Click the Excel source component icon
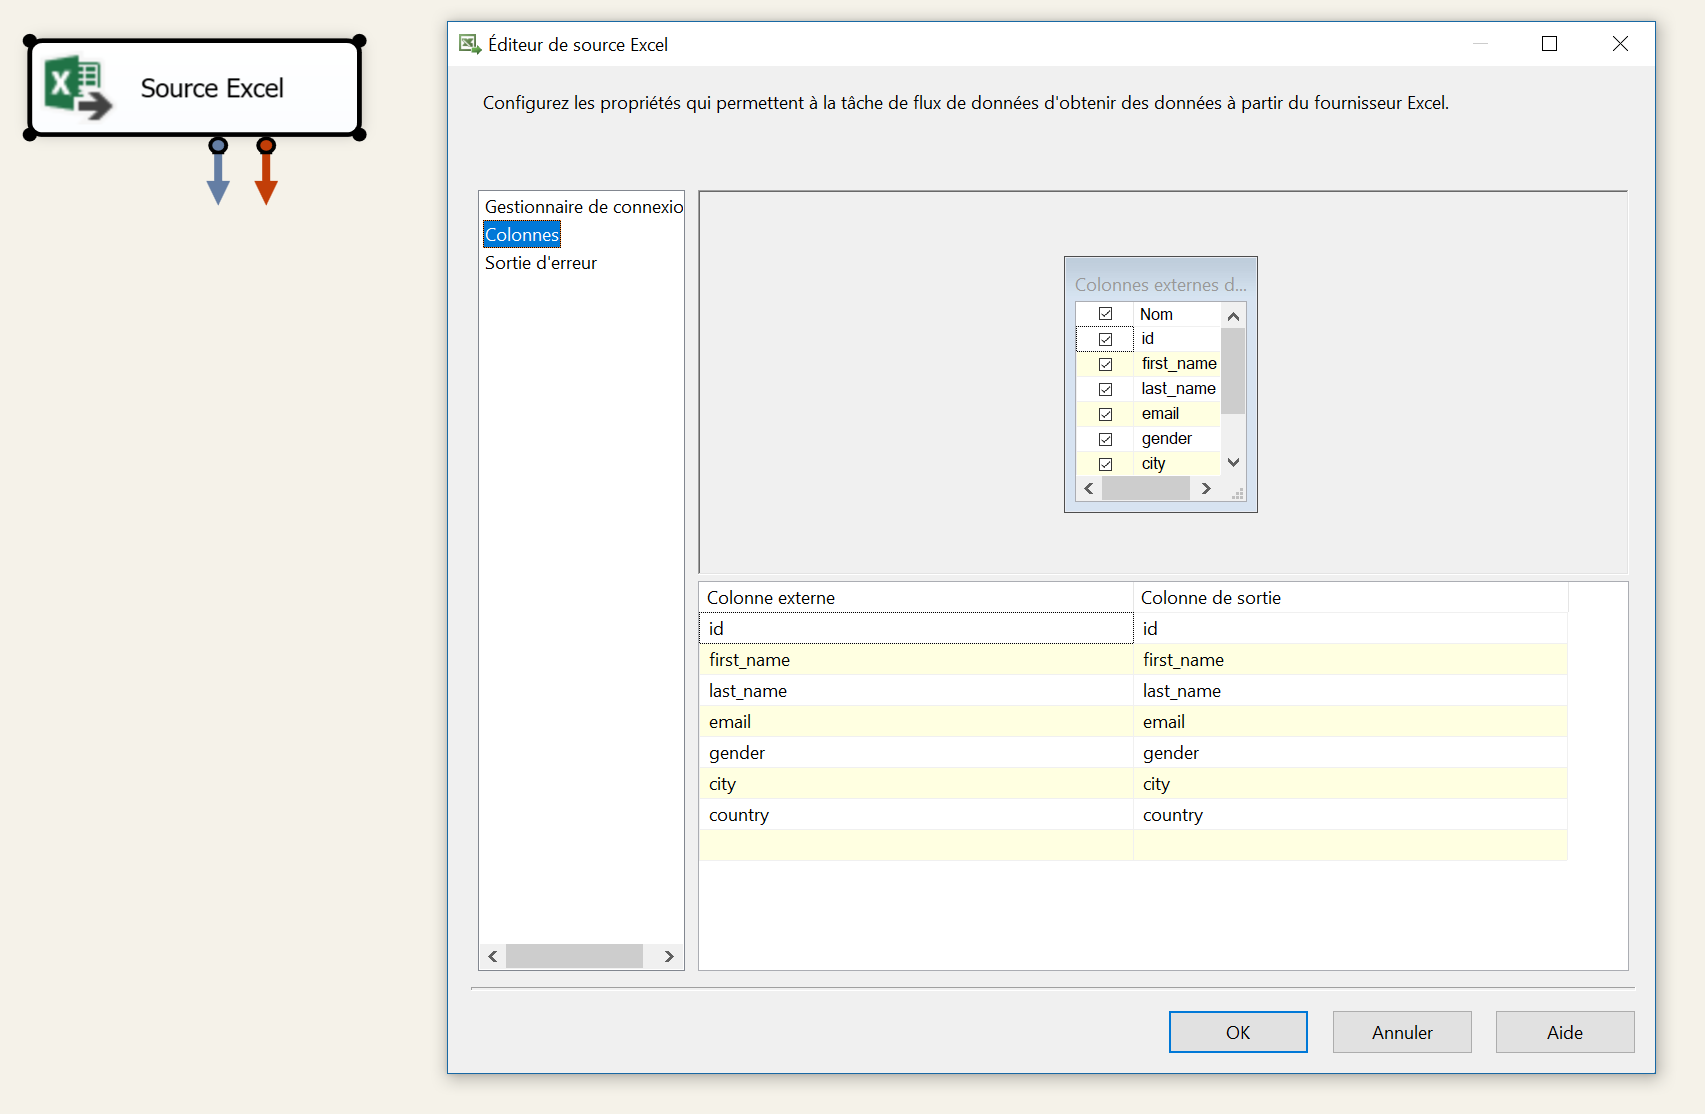The width and height of the screenshot is (1705, 1114). (78, 88)
